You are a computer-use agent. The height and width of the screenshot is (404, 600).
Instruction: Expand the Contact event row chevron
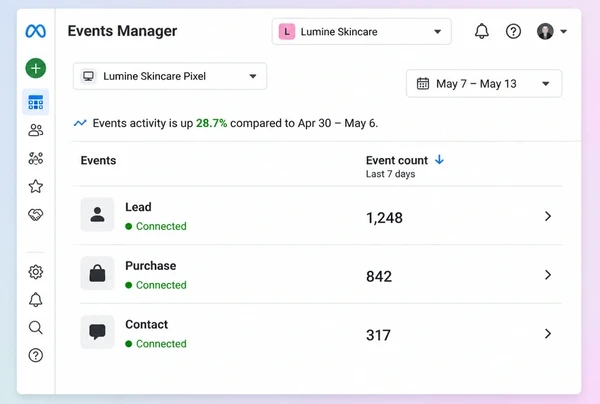548,334
